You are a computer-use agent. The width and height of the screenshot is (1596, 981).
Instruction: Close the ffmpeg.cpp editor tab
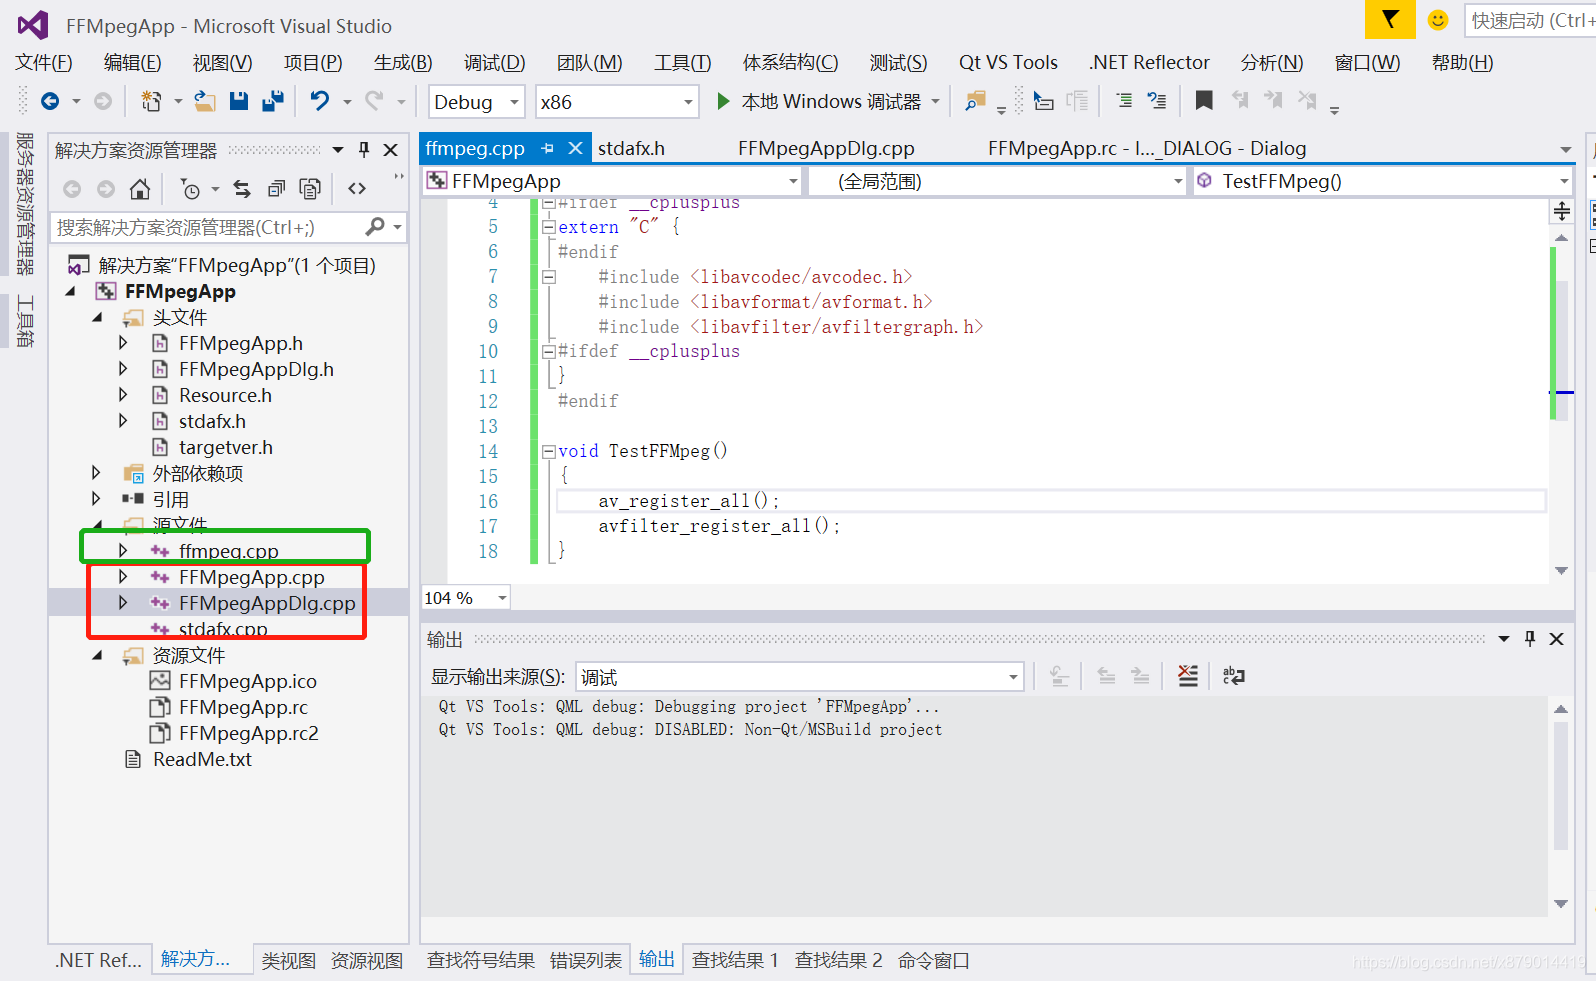pos(575,148)
